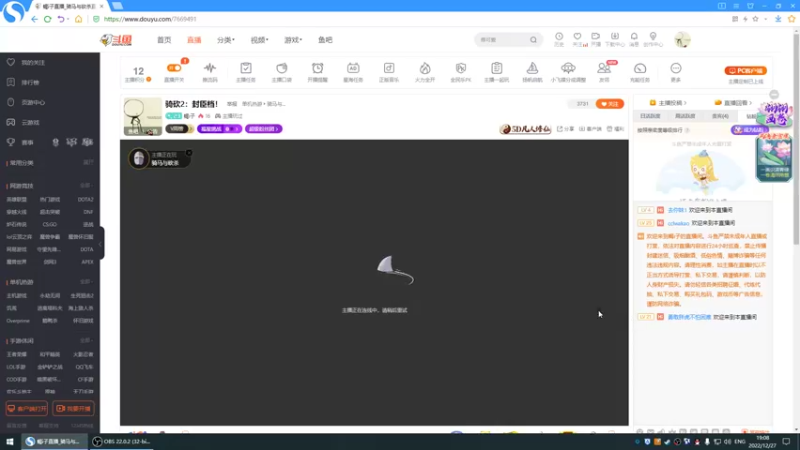Click the Douyu logo
800x450 pixels.
point(116,40)
